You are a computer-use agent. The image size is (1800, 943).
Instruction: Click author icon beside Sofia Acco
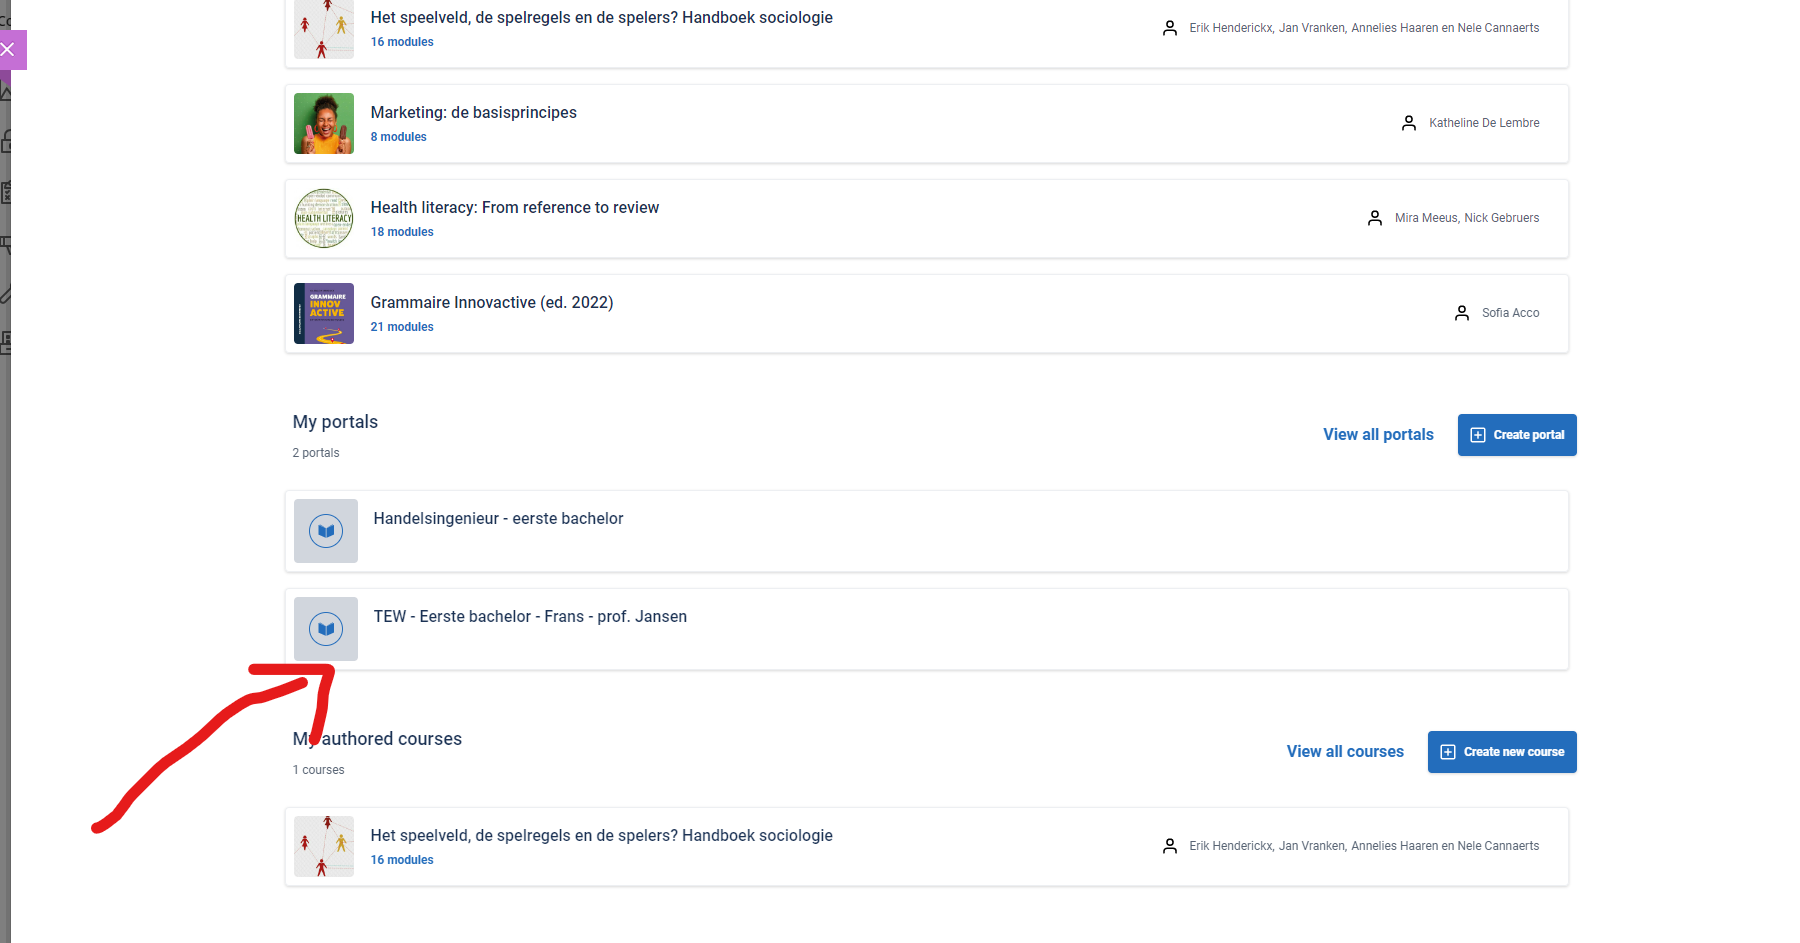(x=1462, y=313)
